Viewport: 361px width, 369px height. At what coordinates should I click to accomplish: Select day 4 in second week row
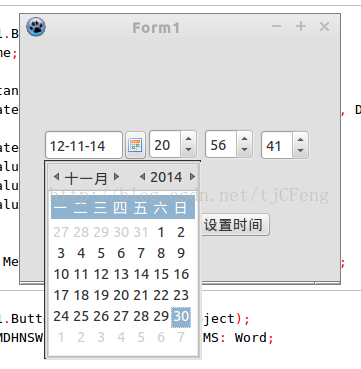81,253
